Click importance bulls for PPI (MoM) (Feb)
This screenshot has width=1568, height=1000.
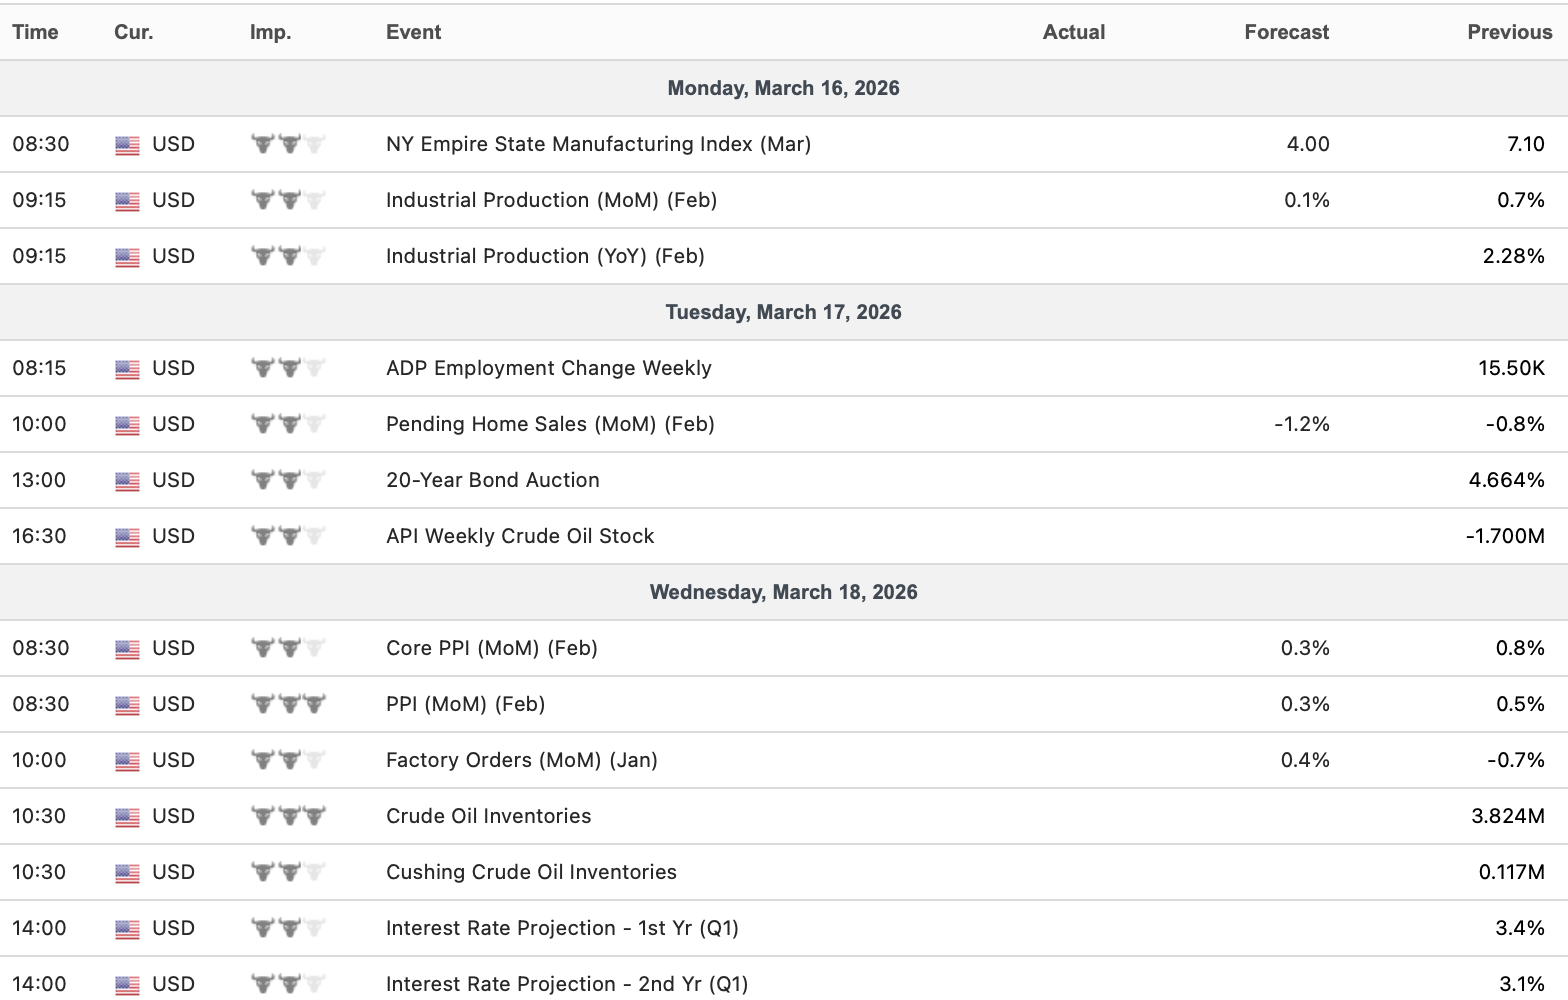coord(288,705)
